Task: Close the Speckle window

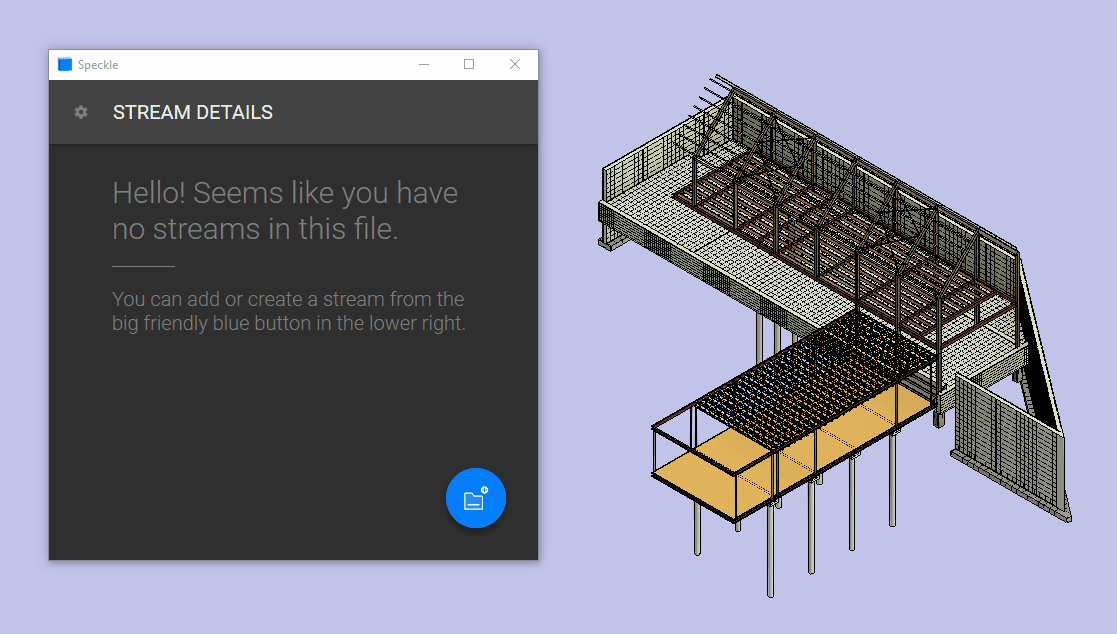Action: [x=515, y=64]
